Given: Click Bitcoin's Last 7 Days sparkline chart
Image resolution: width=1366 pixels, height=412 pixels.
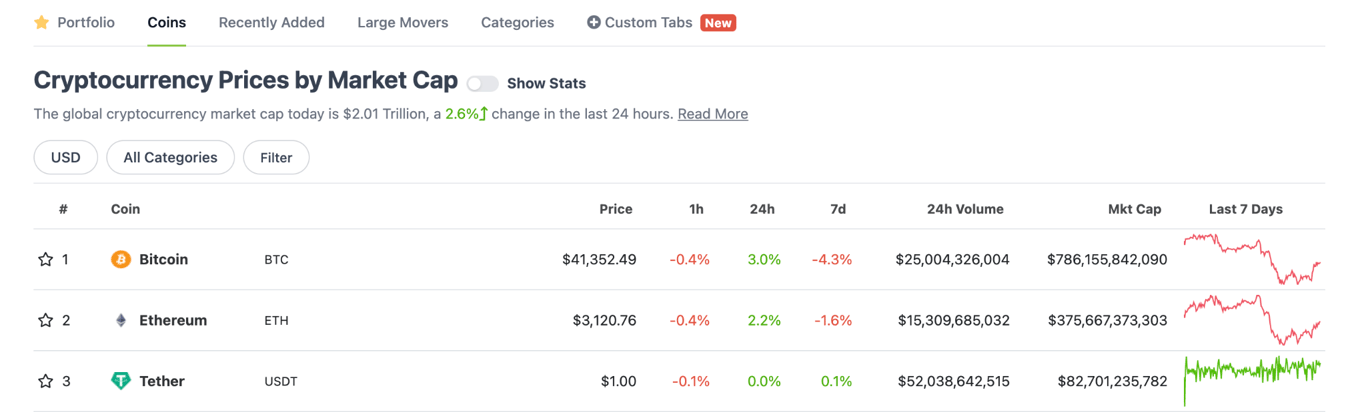Looking at the screenshot, I should 1252,260.
